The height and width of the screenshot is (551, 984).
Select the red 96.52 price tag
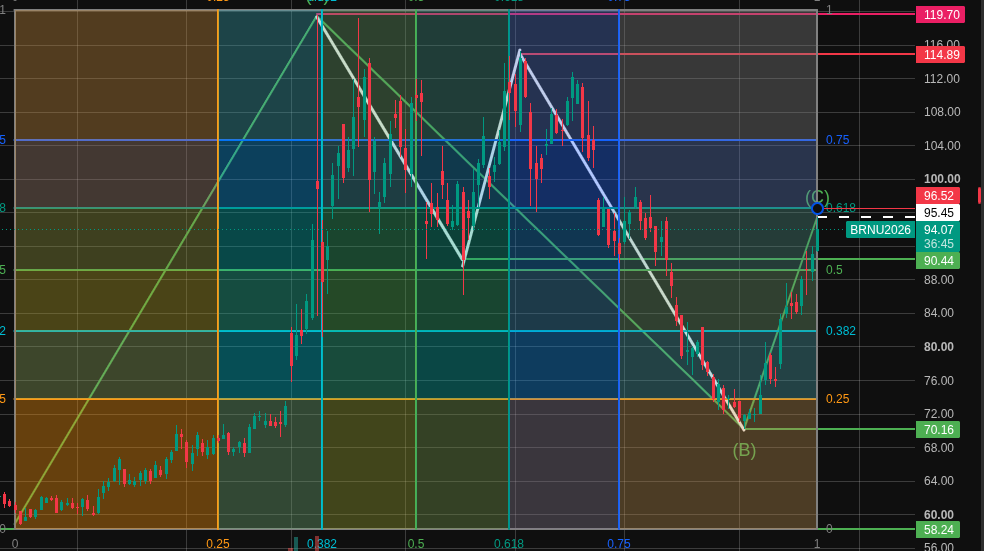(x=938, y=196)
